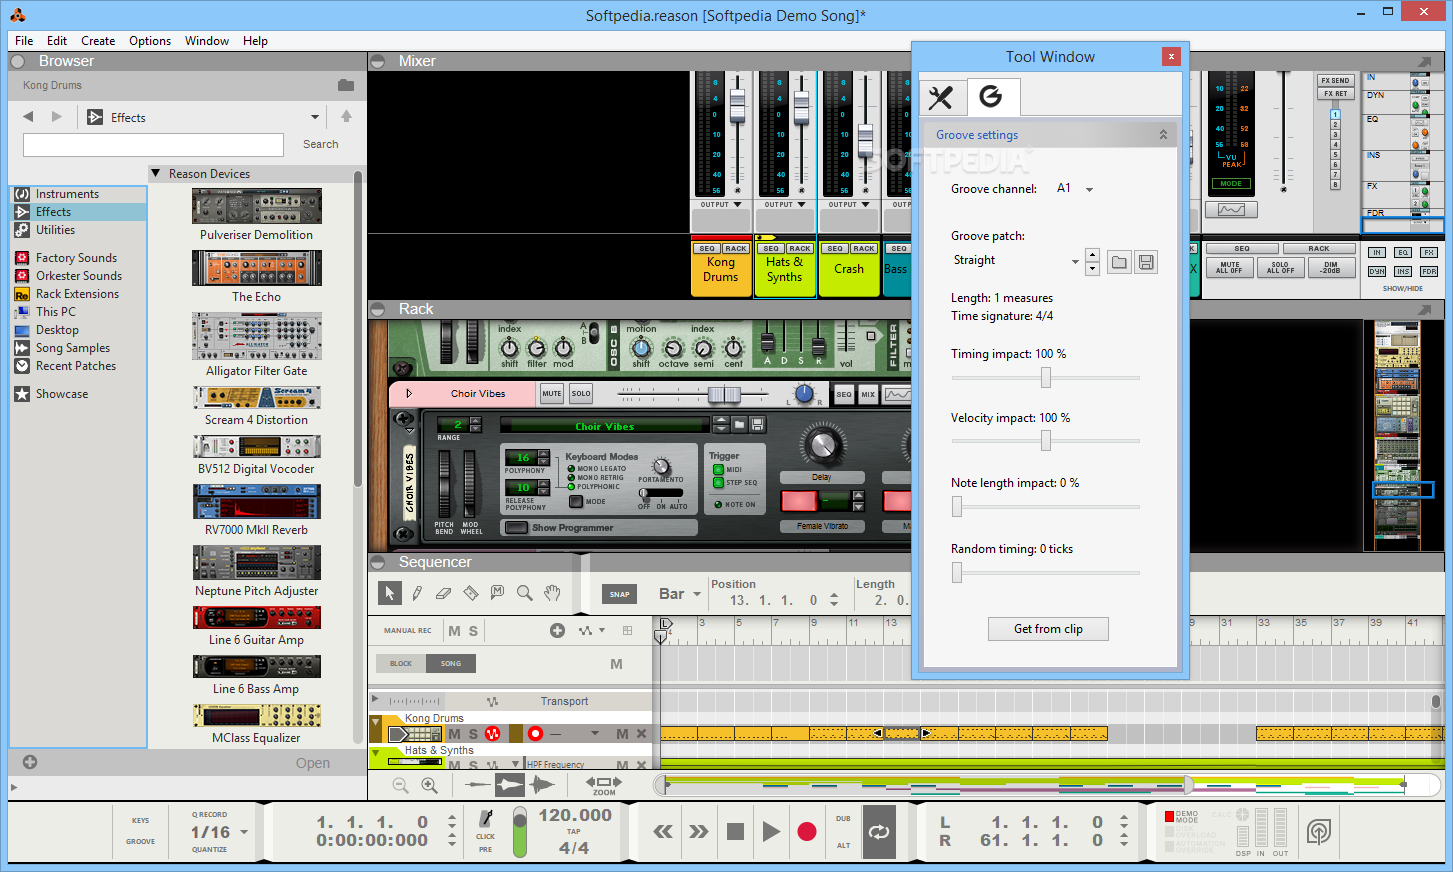Open the tools wrench tab in Tool Window

[941, 97]
